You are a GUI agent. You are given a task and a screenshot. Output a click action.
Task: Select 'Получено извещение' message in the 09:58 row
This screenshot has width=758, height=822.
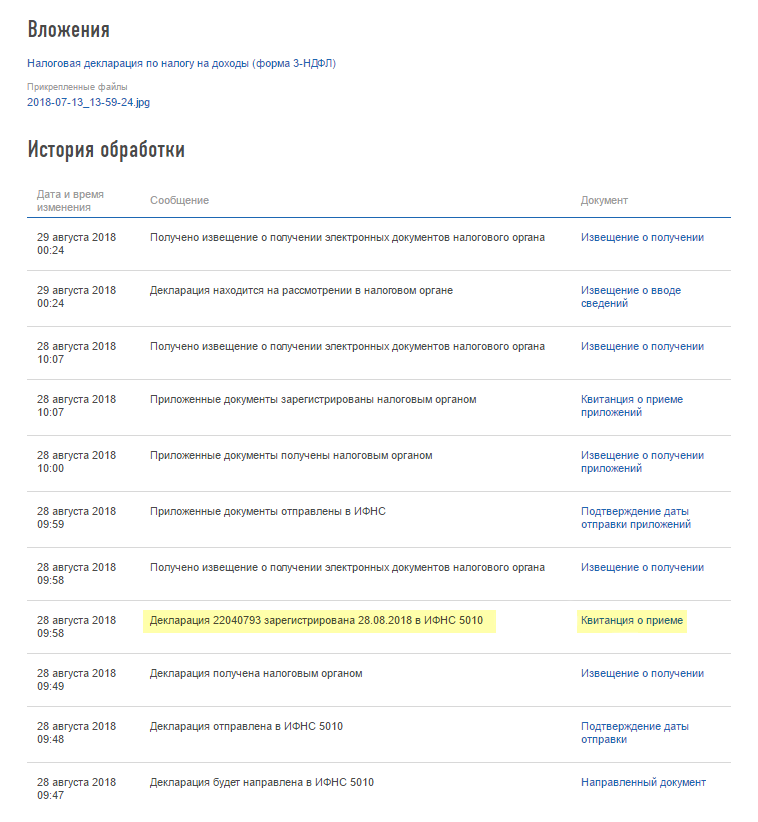click(x=347, y=568)
